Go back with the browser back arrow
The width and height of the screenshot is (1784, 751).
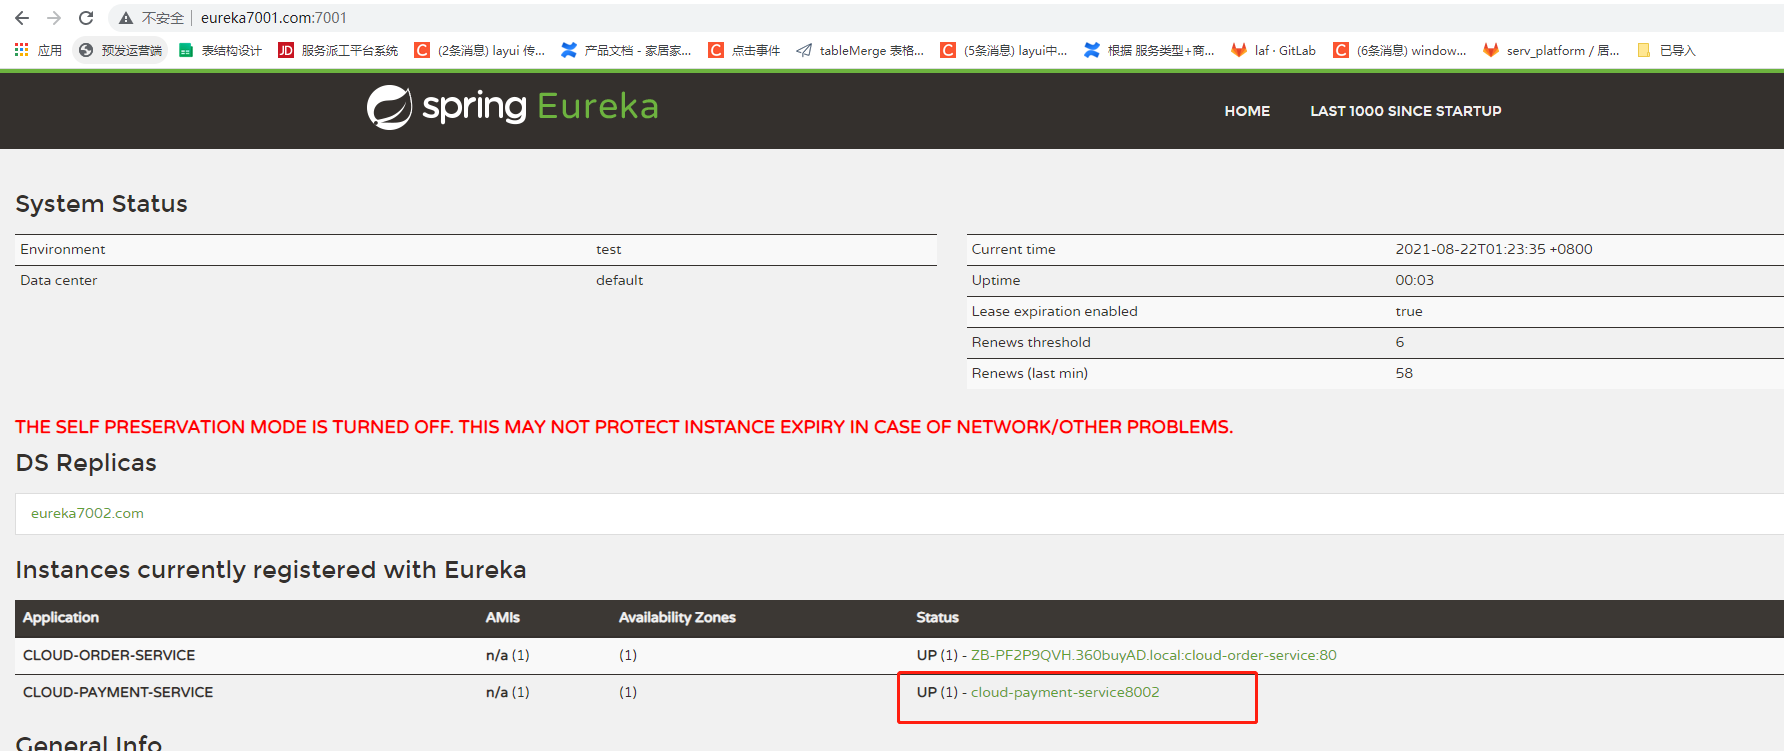(22, 18)
